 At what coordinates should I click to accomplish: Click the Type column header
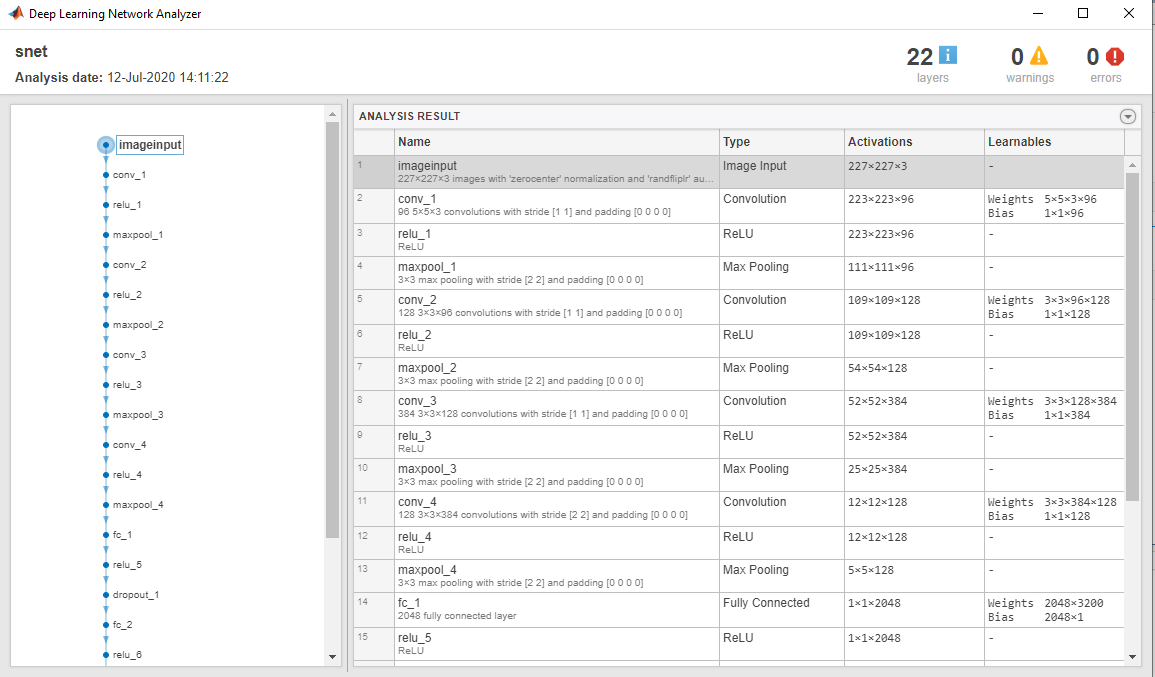782,141
